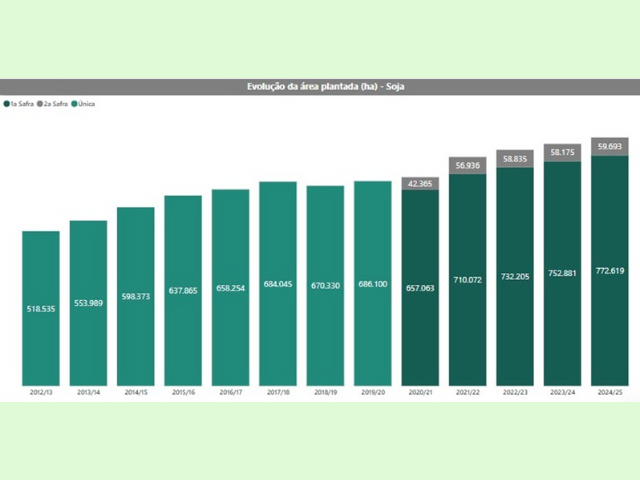Screen dimensions: 640x480
Task: Select the Única legend entry
Action: tap(85, 103)
